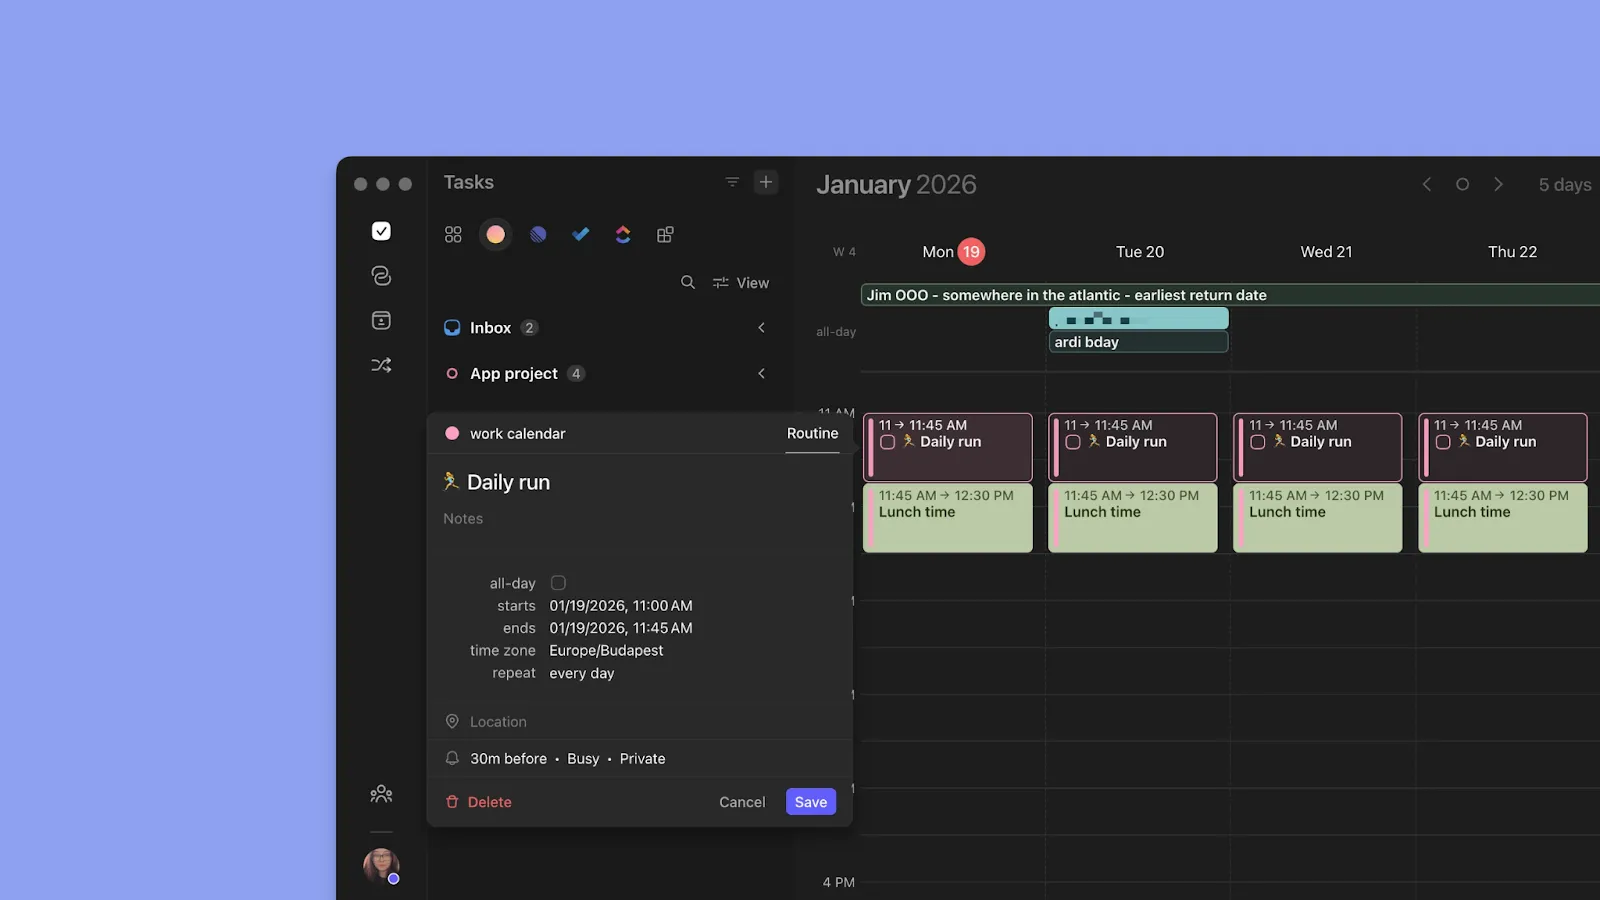Open Monday's Lunch time event
Image resolution: width=1600 pixels, height=900 pixels.
948,518
